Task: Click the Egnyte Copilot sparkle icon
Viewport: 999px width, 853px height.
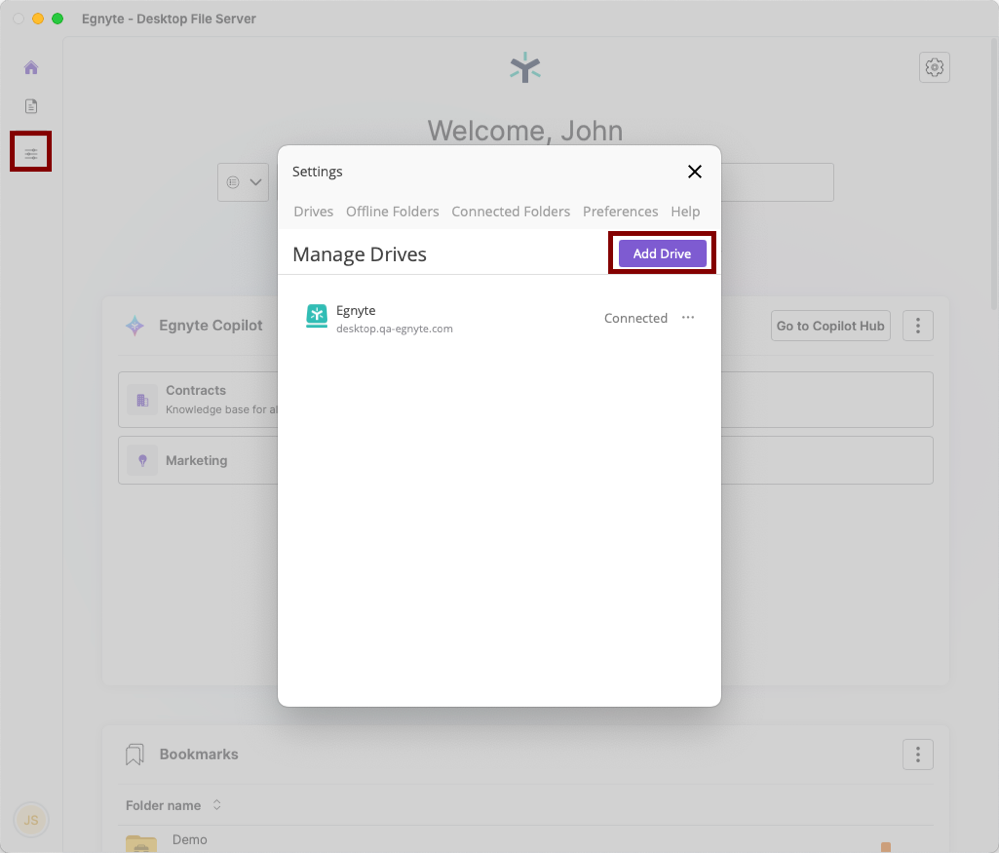Action: tap(134, 326)
